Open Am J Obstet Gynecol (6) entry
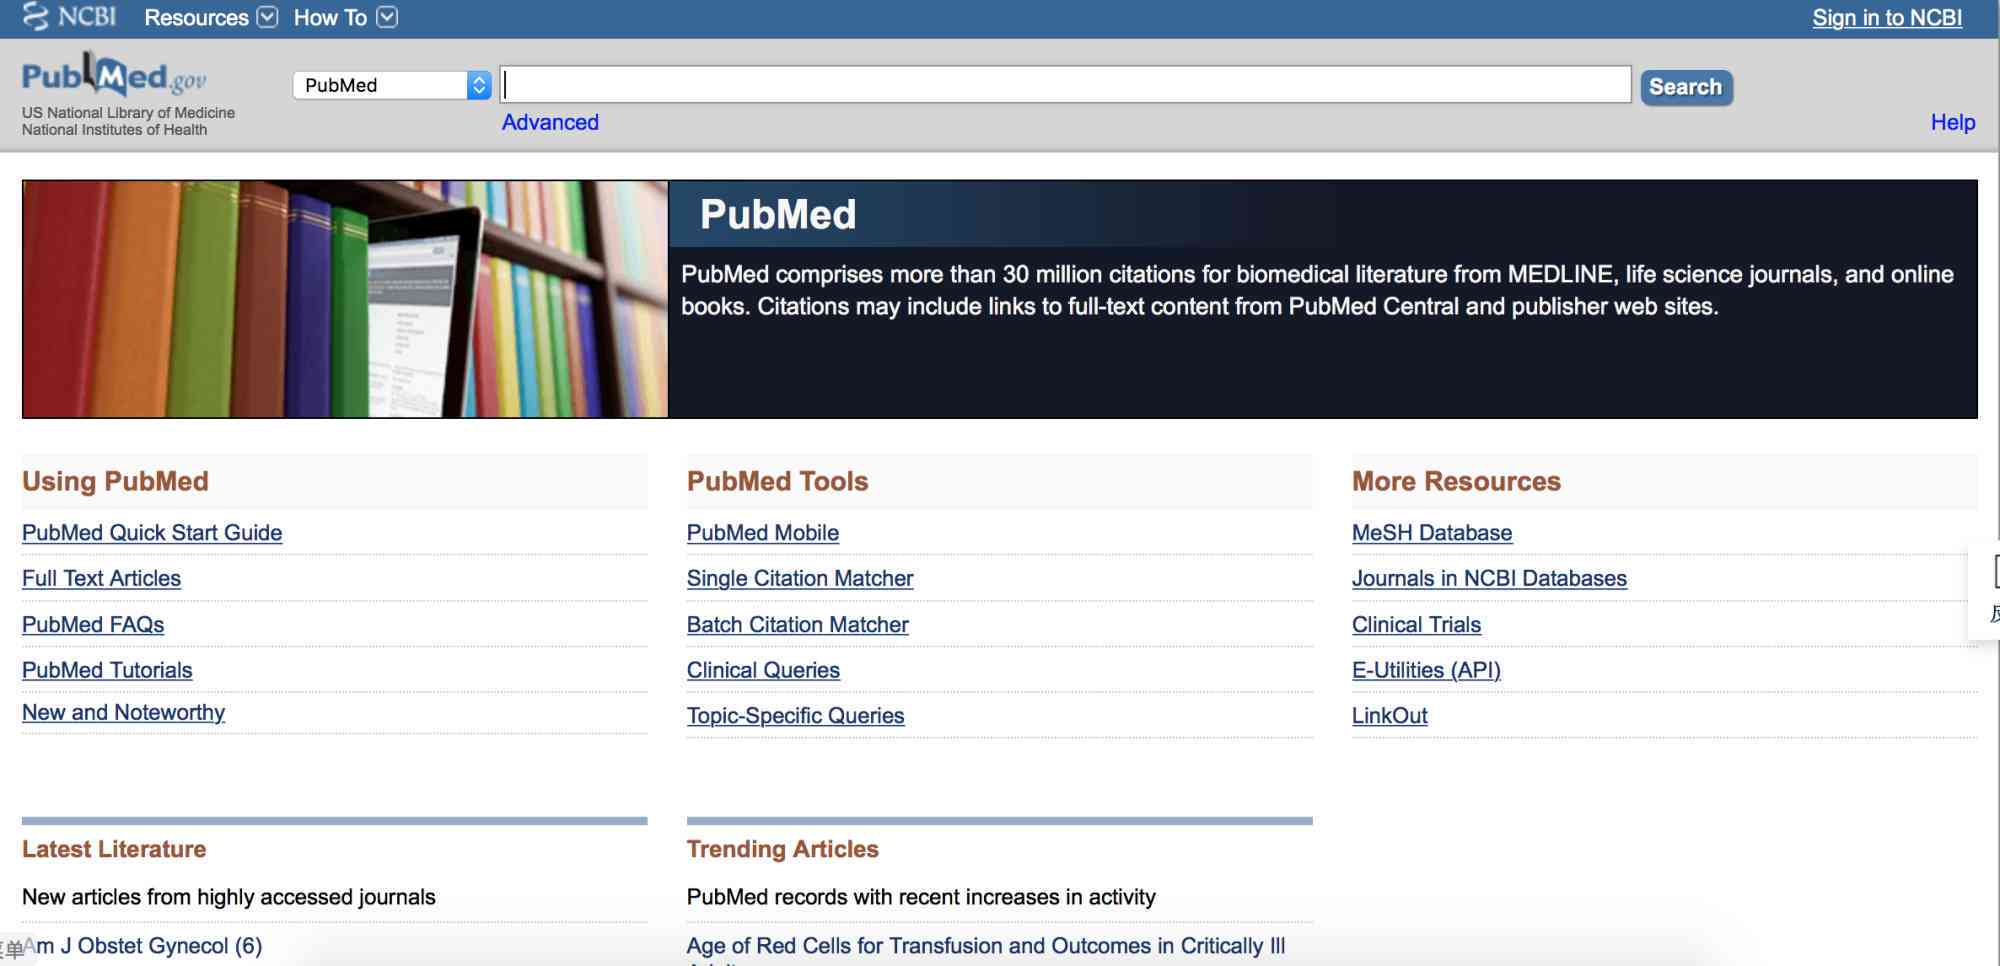Image resolution: width=2000 pixels, height=966 pixels. point(142,946)
